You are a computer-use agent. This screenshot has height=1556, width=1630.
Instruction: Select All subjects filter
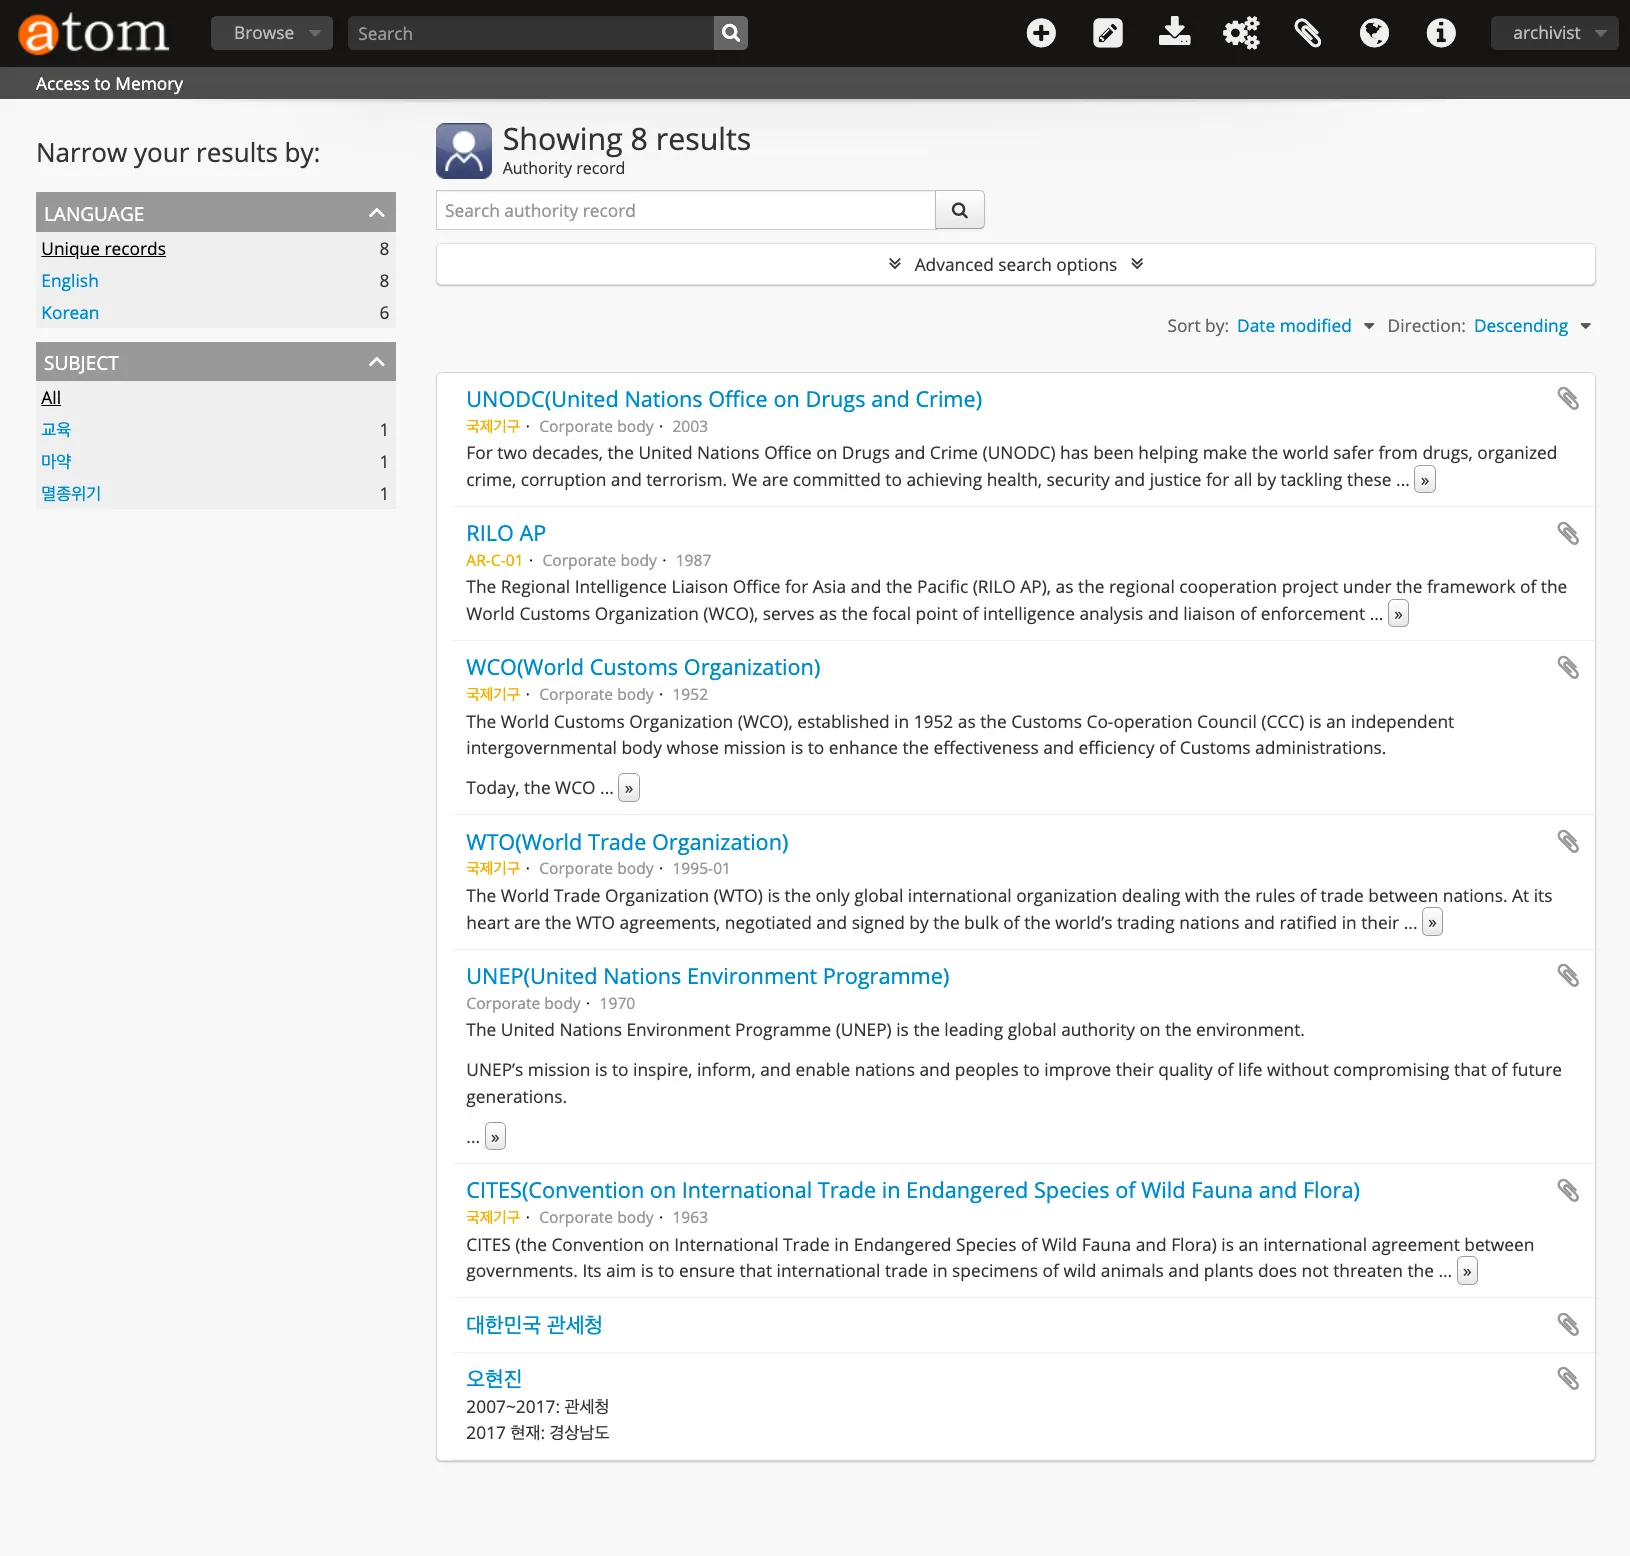(x=51, y=398)
